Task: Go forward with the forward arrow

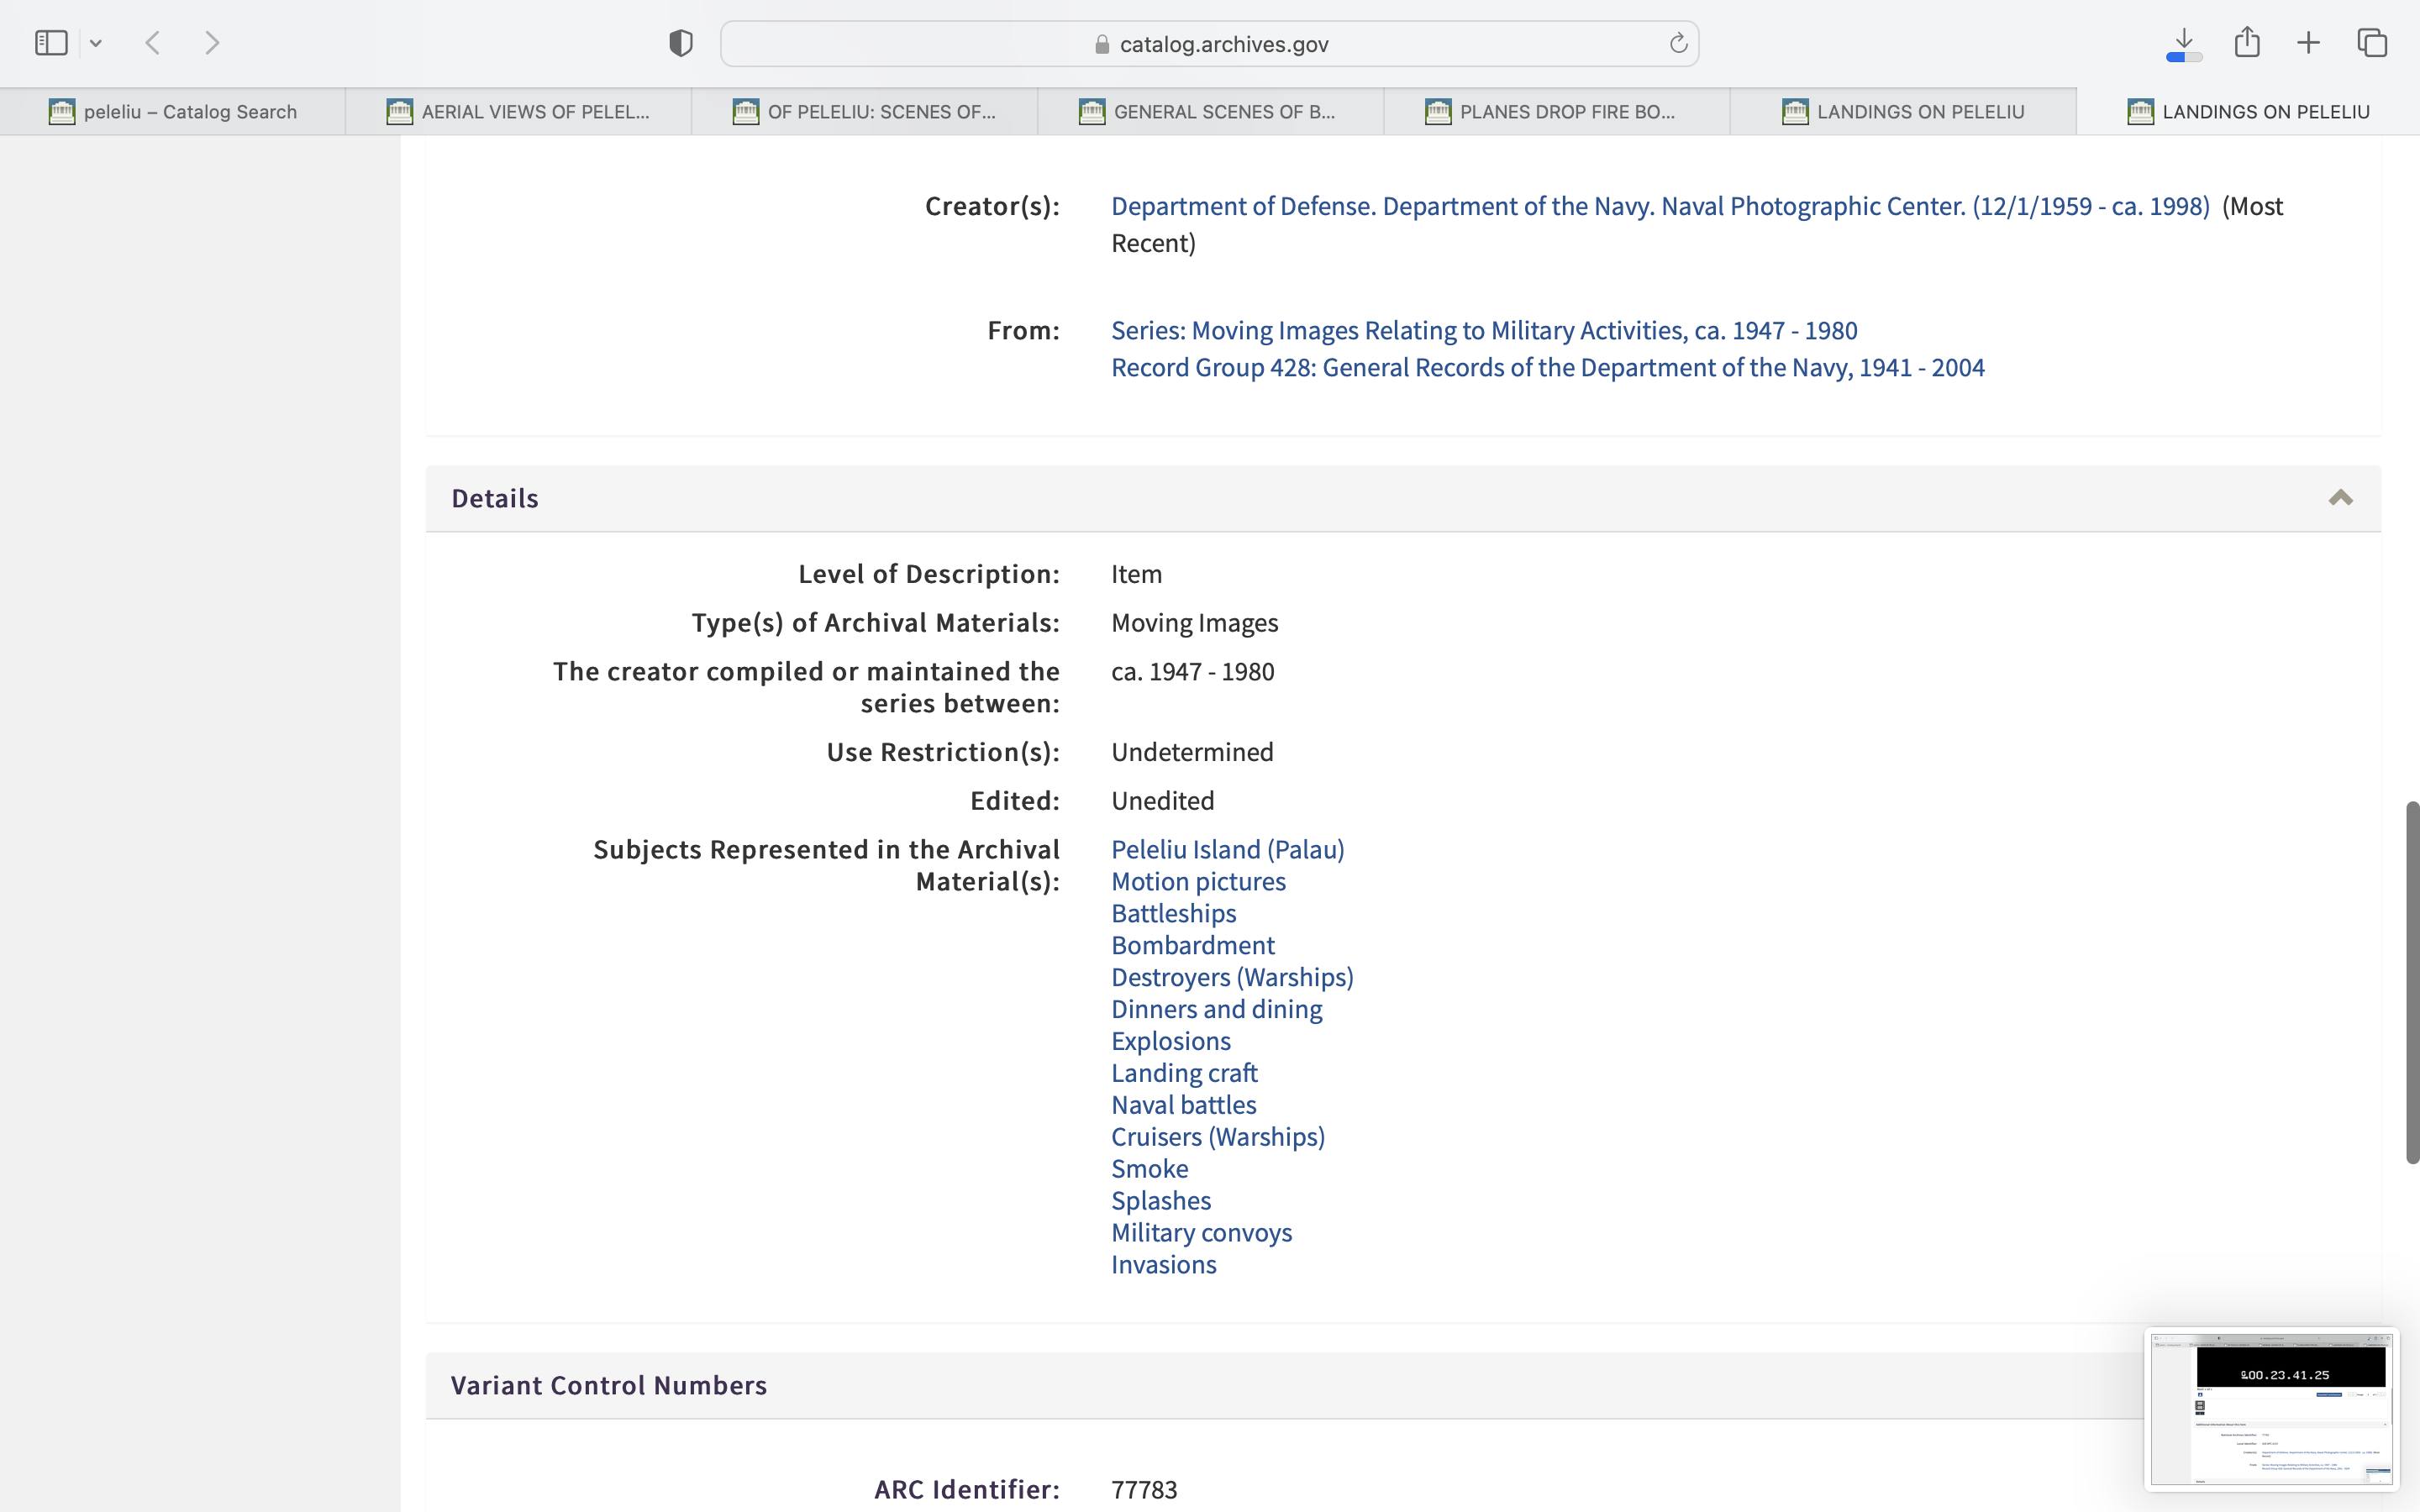Action: (x=212, y=43)
